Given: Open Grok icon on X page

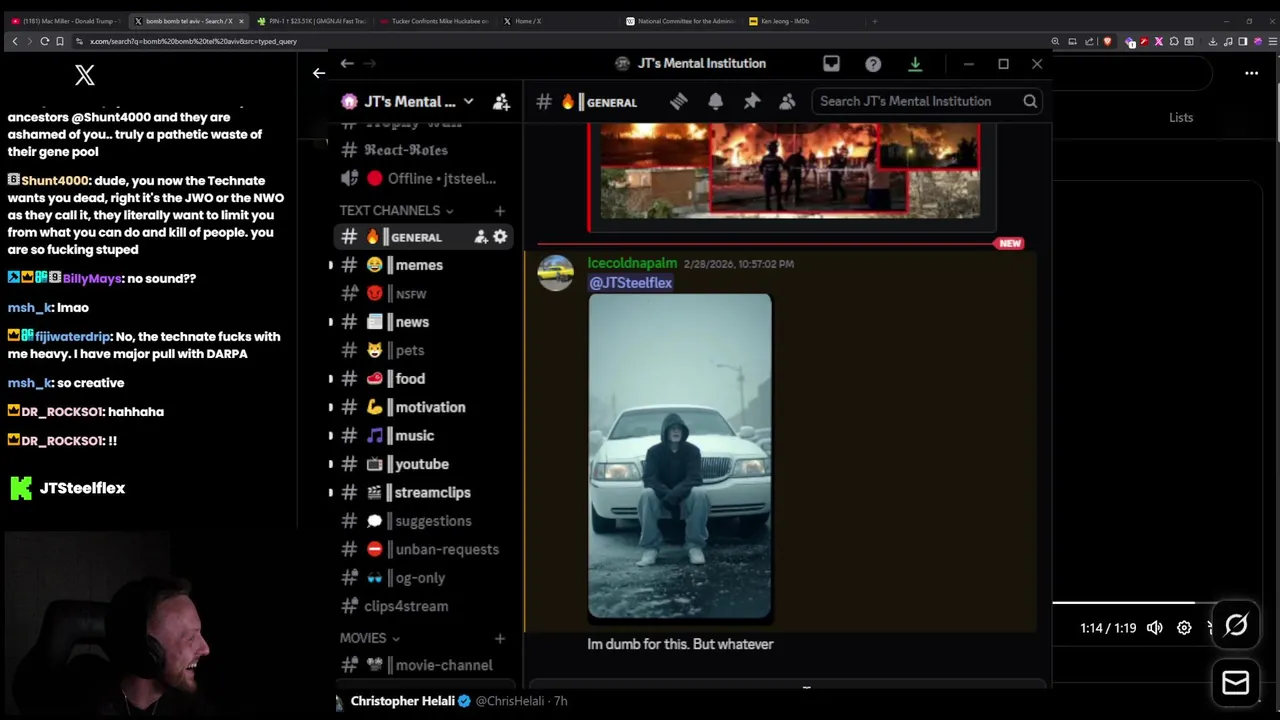Looking at the screenshot, I should (x=1236, y=625).
